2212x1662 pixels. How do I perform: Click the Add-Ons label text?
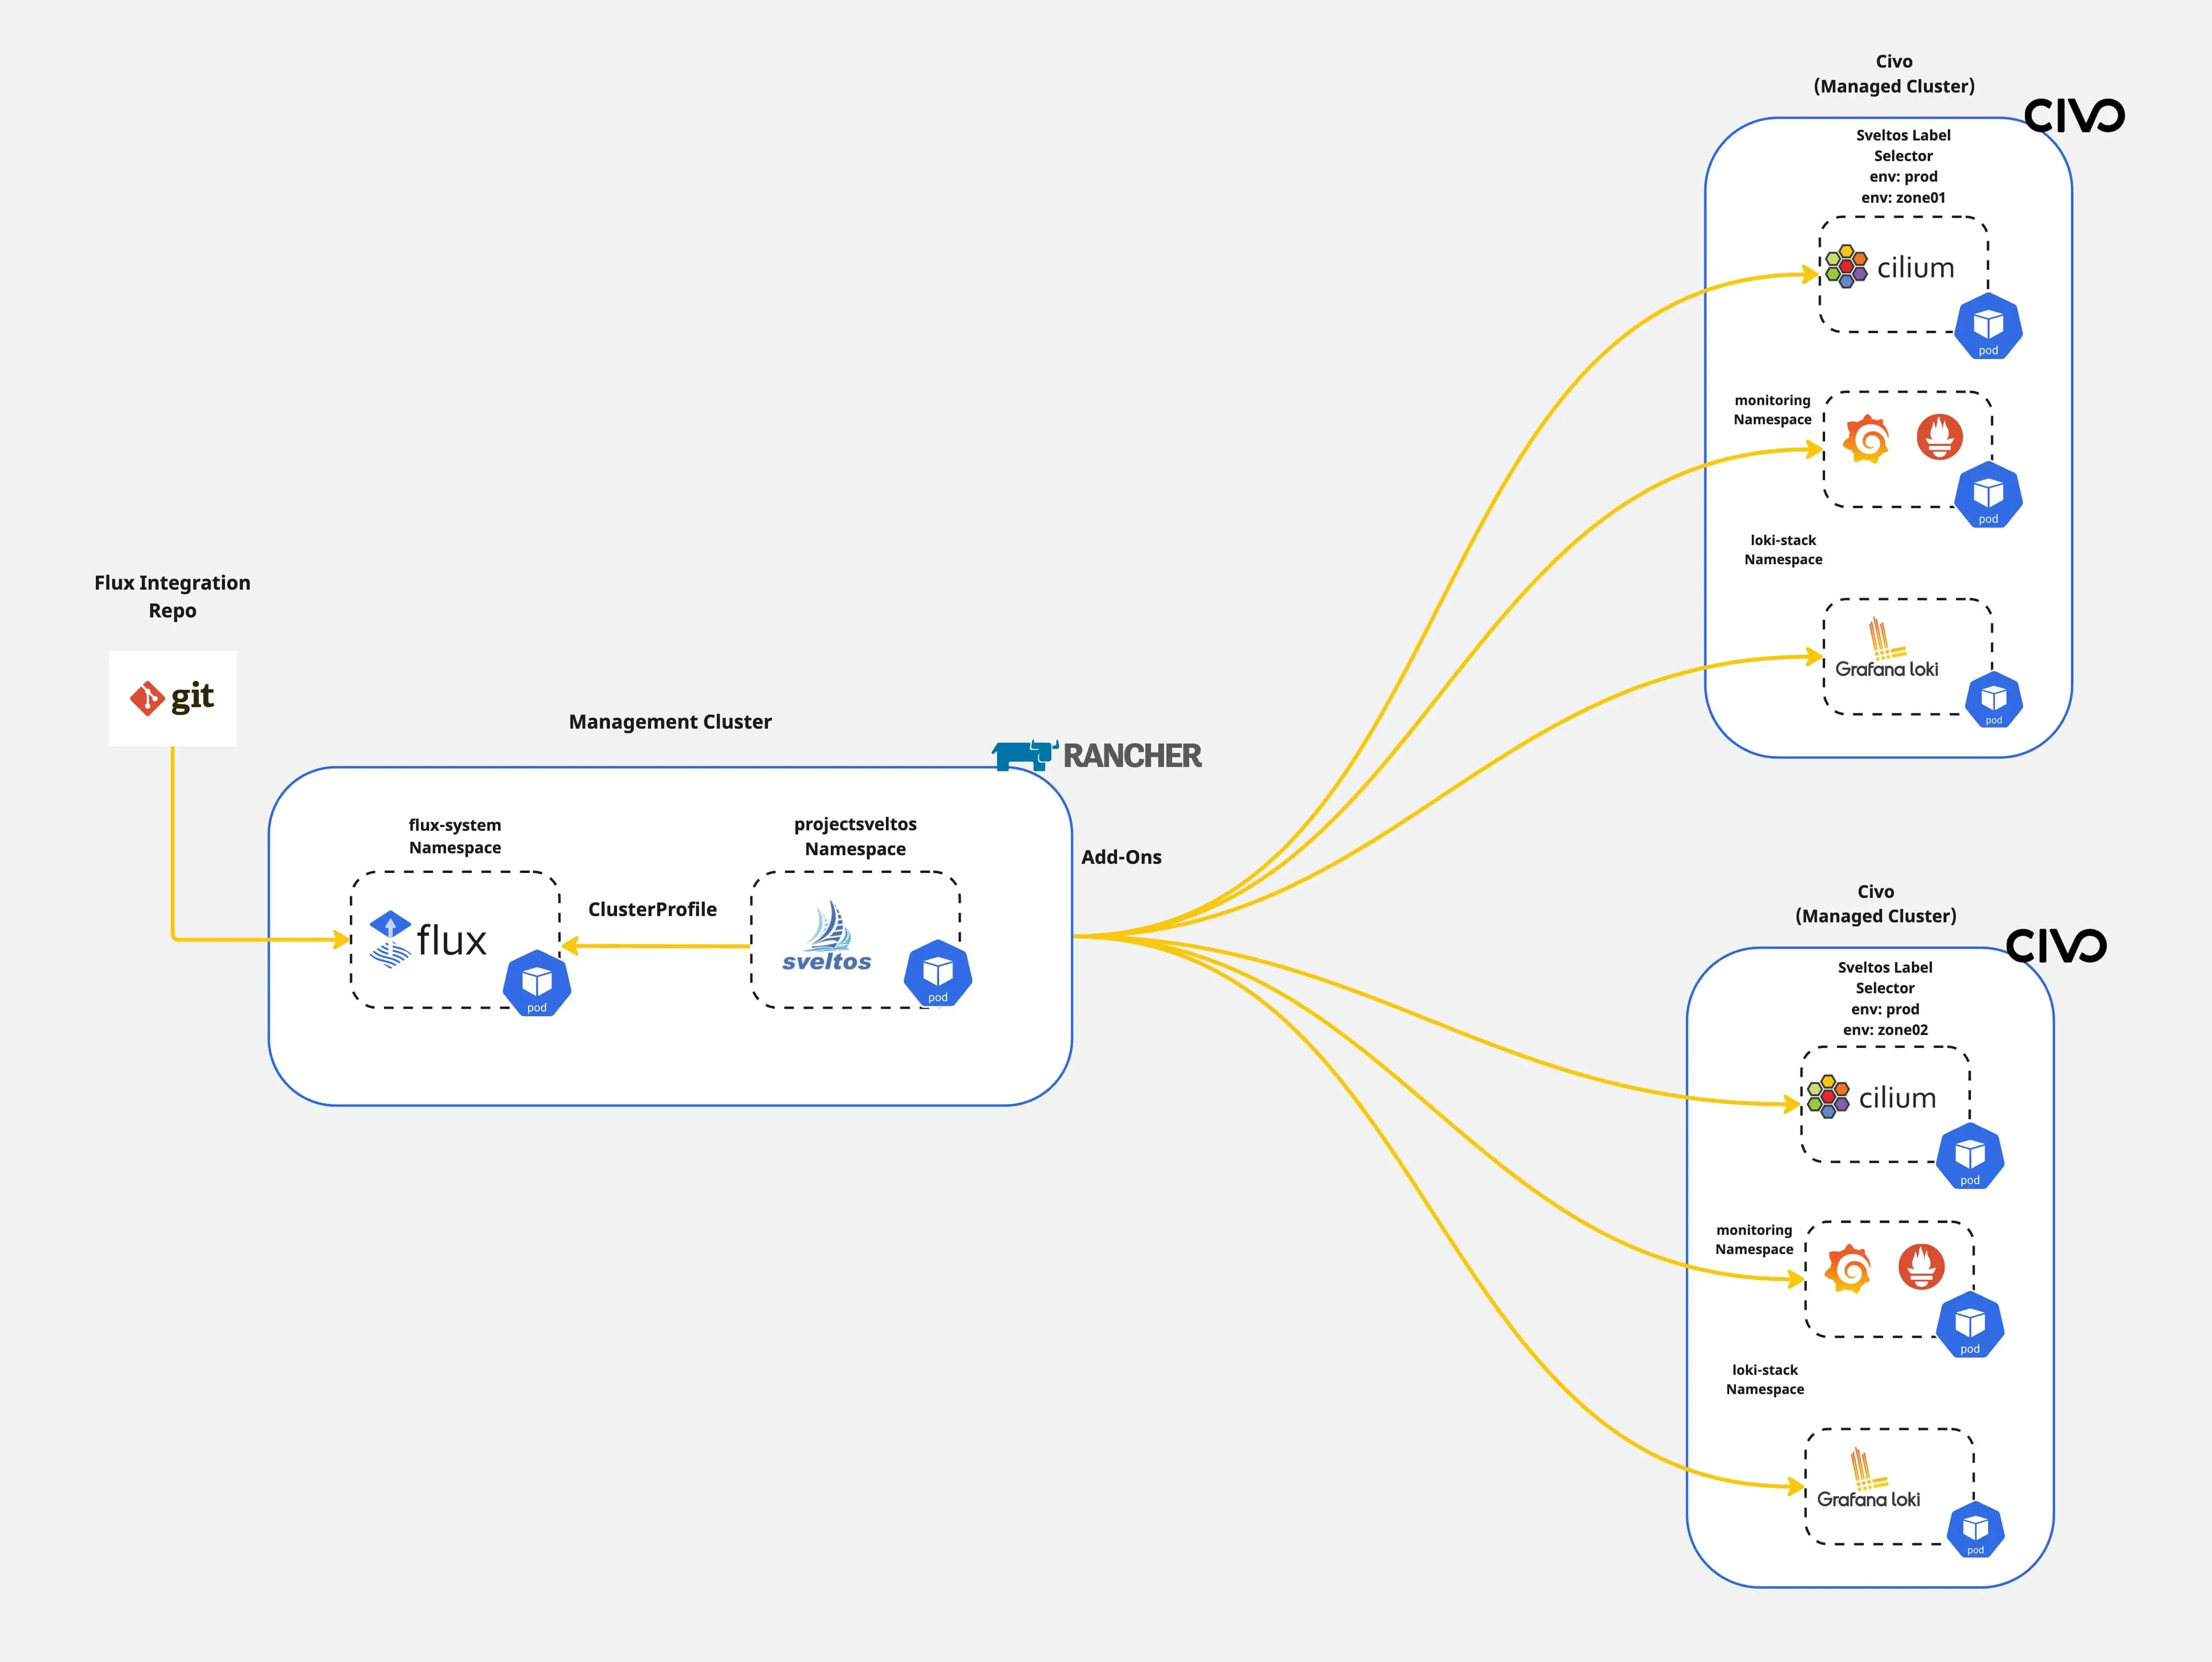[x=1121, y=857]
